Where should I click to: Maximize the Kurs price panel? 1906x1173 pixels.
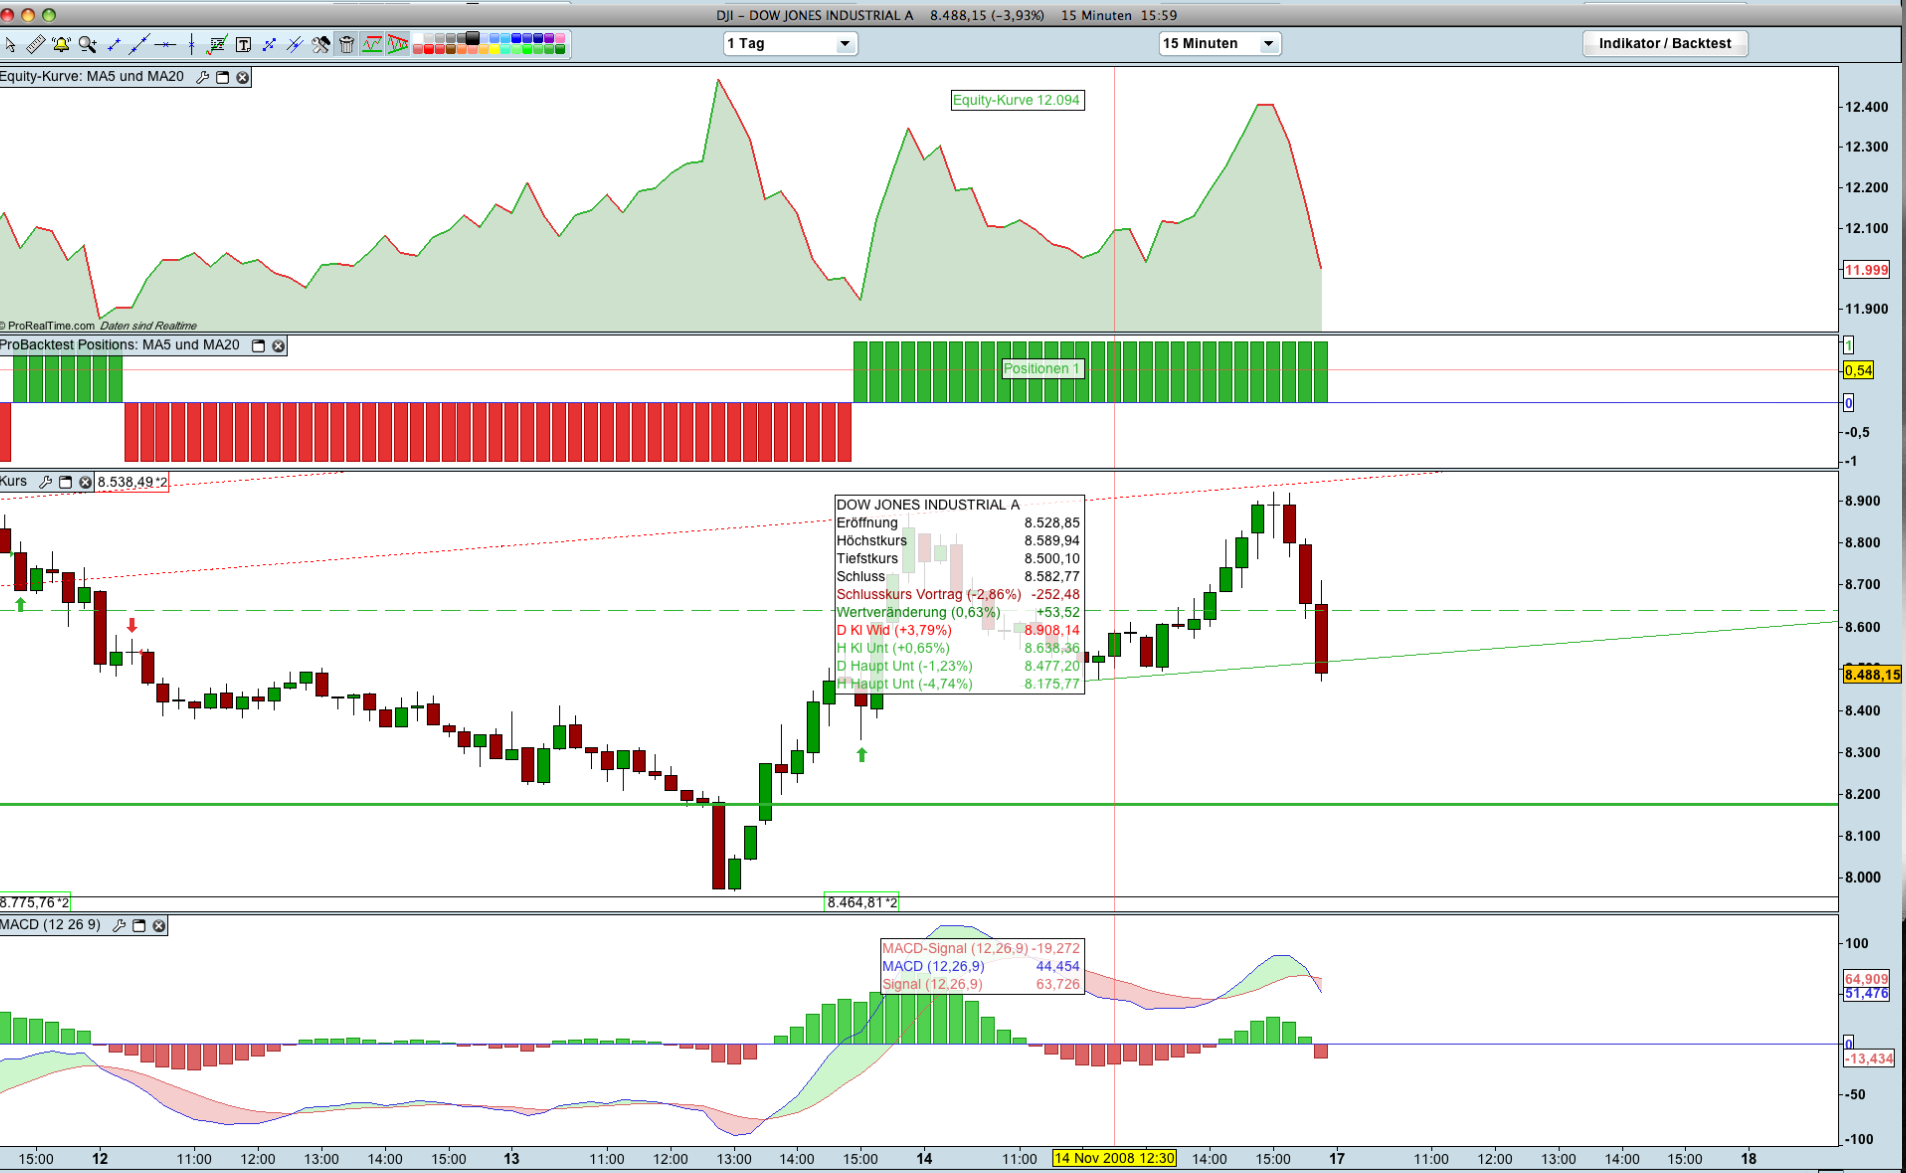(66, 482)
